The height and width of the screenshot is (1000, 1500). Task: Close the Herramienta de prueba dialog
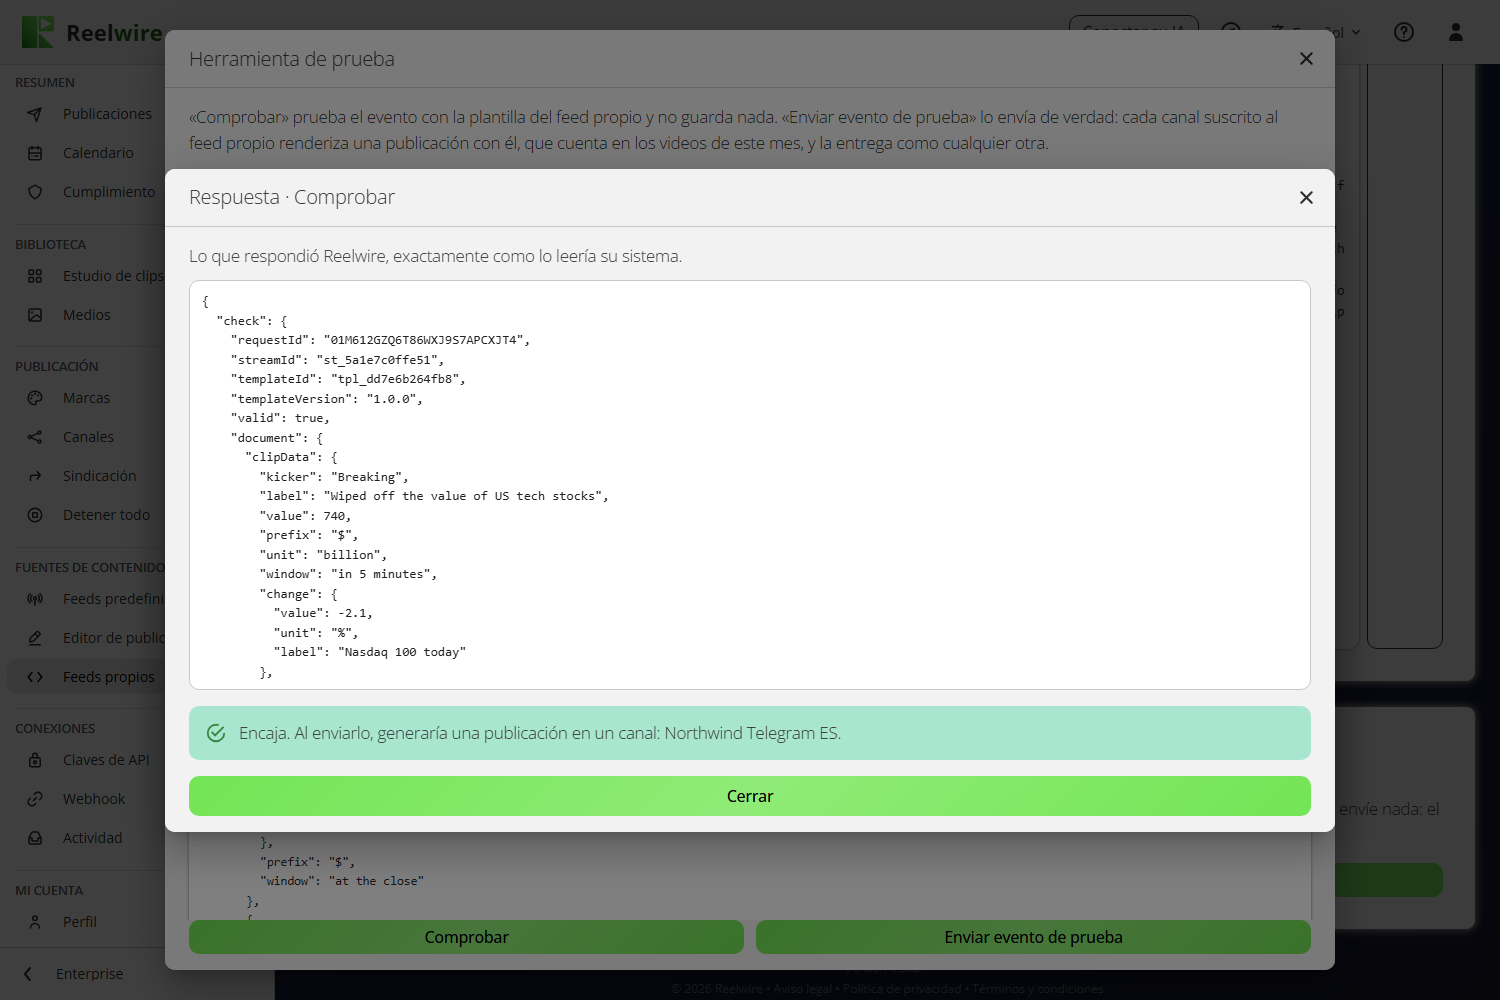1306,59
